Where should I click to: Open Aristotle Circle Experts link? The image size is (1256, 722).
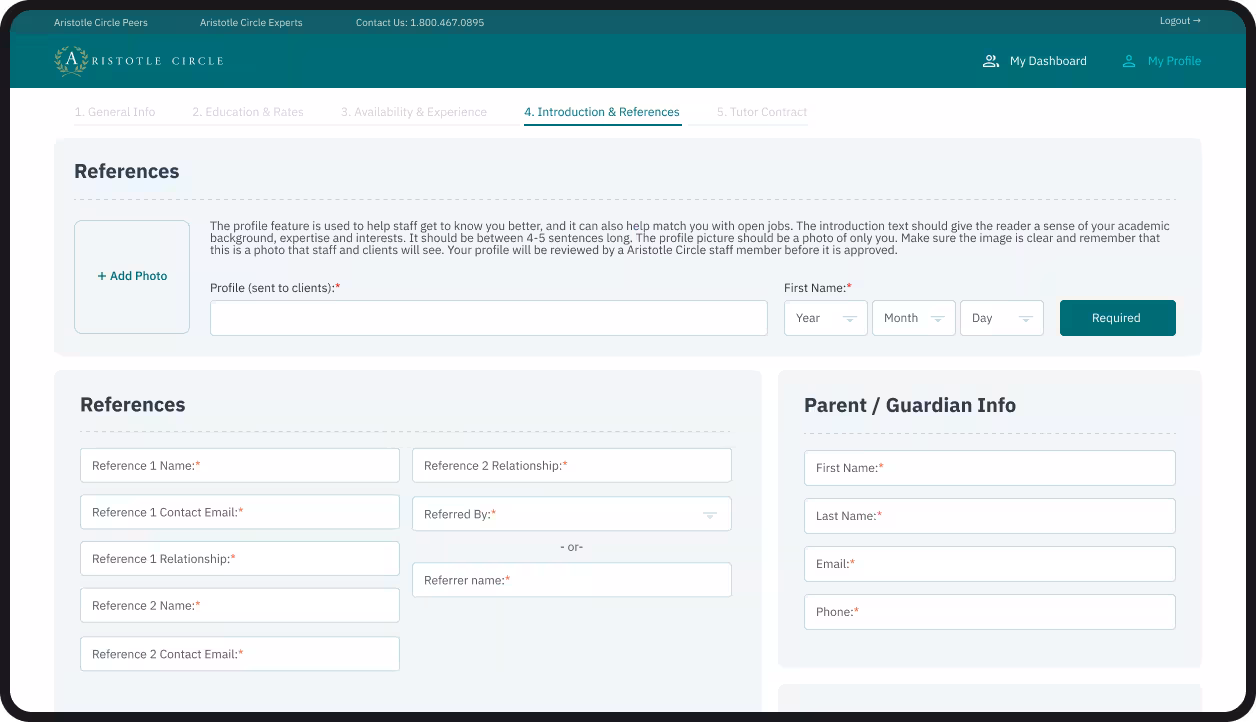[251, 22]
